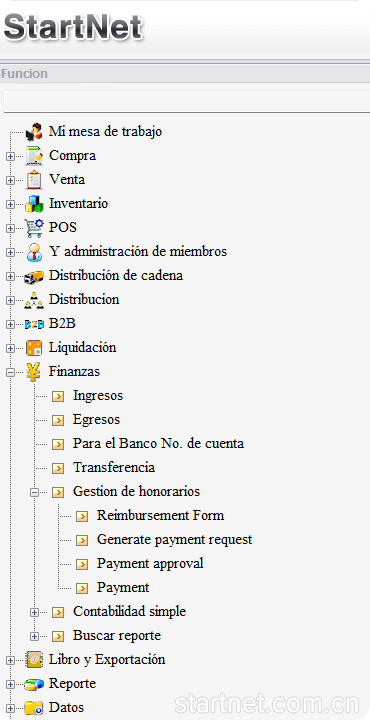Click the search field under Funcion
This screenshot has height=720, width=370.
pos(187,101)
